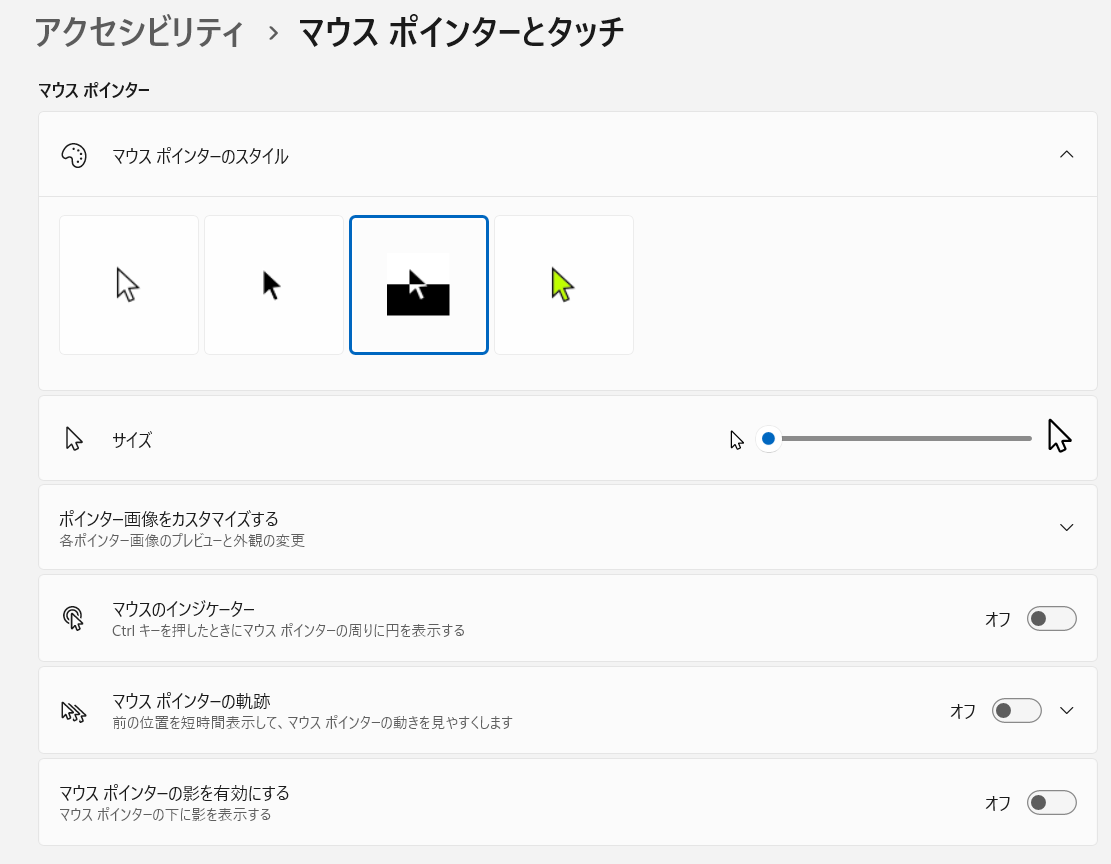Click the マウスのインジケーター icon
This screenshot has height=864, width=1111.
(74, 618)
